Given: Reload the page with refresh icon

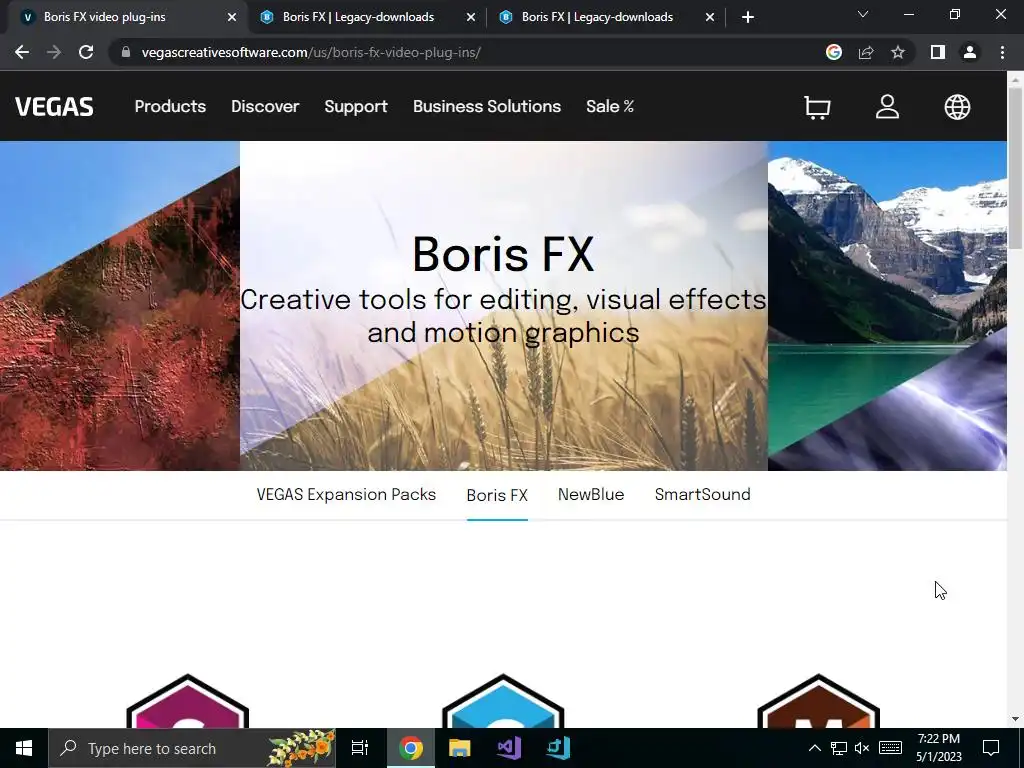Looking at the screenshot, I should point(86,52).
